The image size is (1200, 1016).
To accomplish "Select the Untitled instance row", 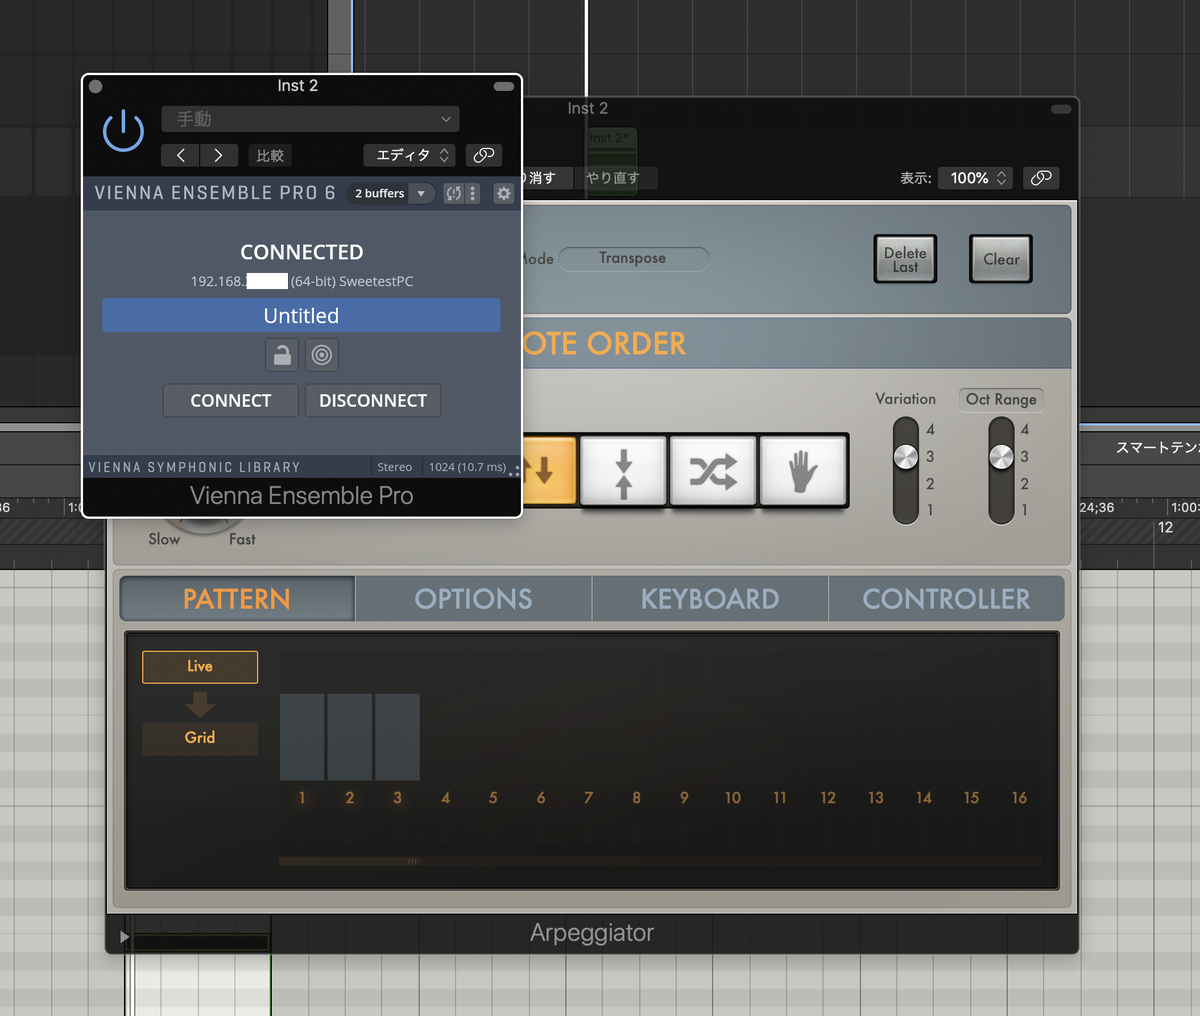I will click(301, 316).
